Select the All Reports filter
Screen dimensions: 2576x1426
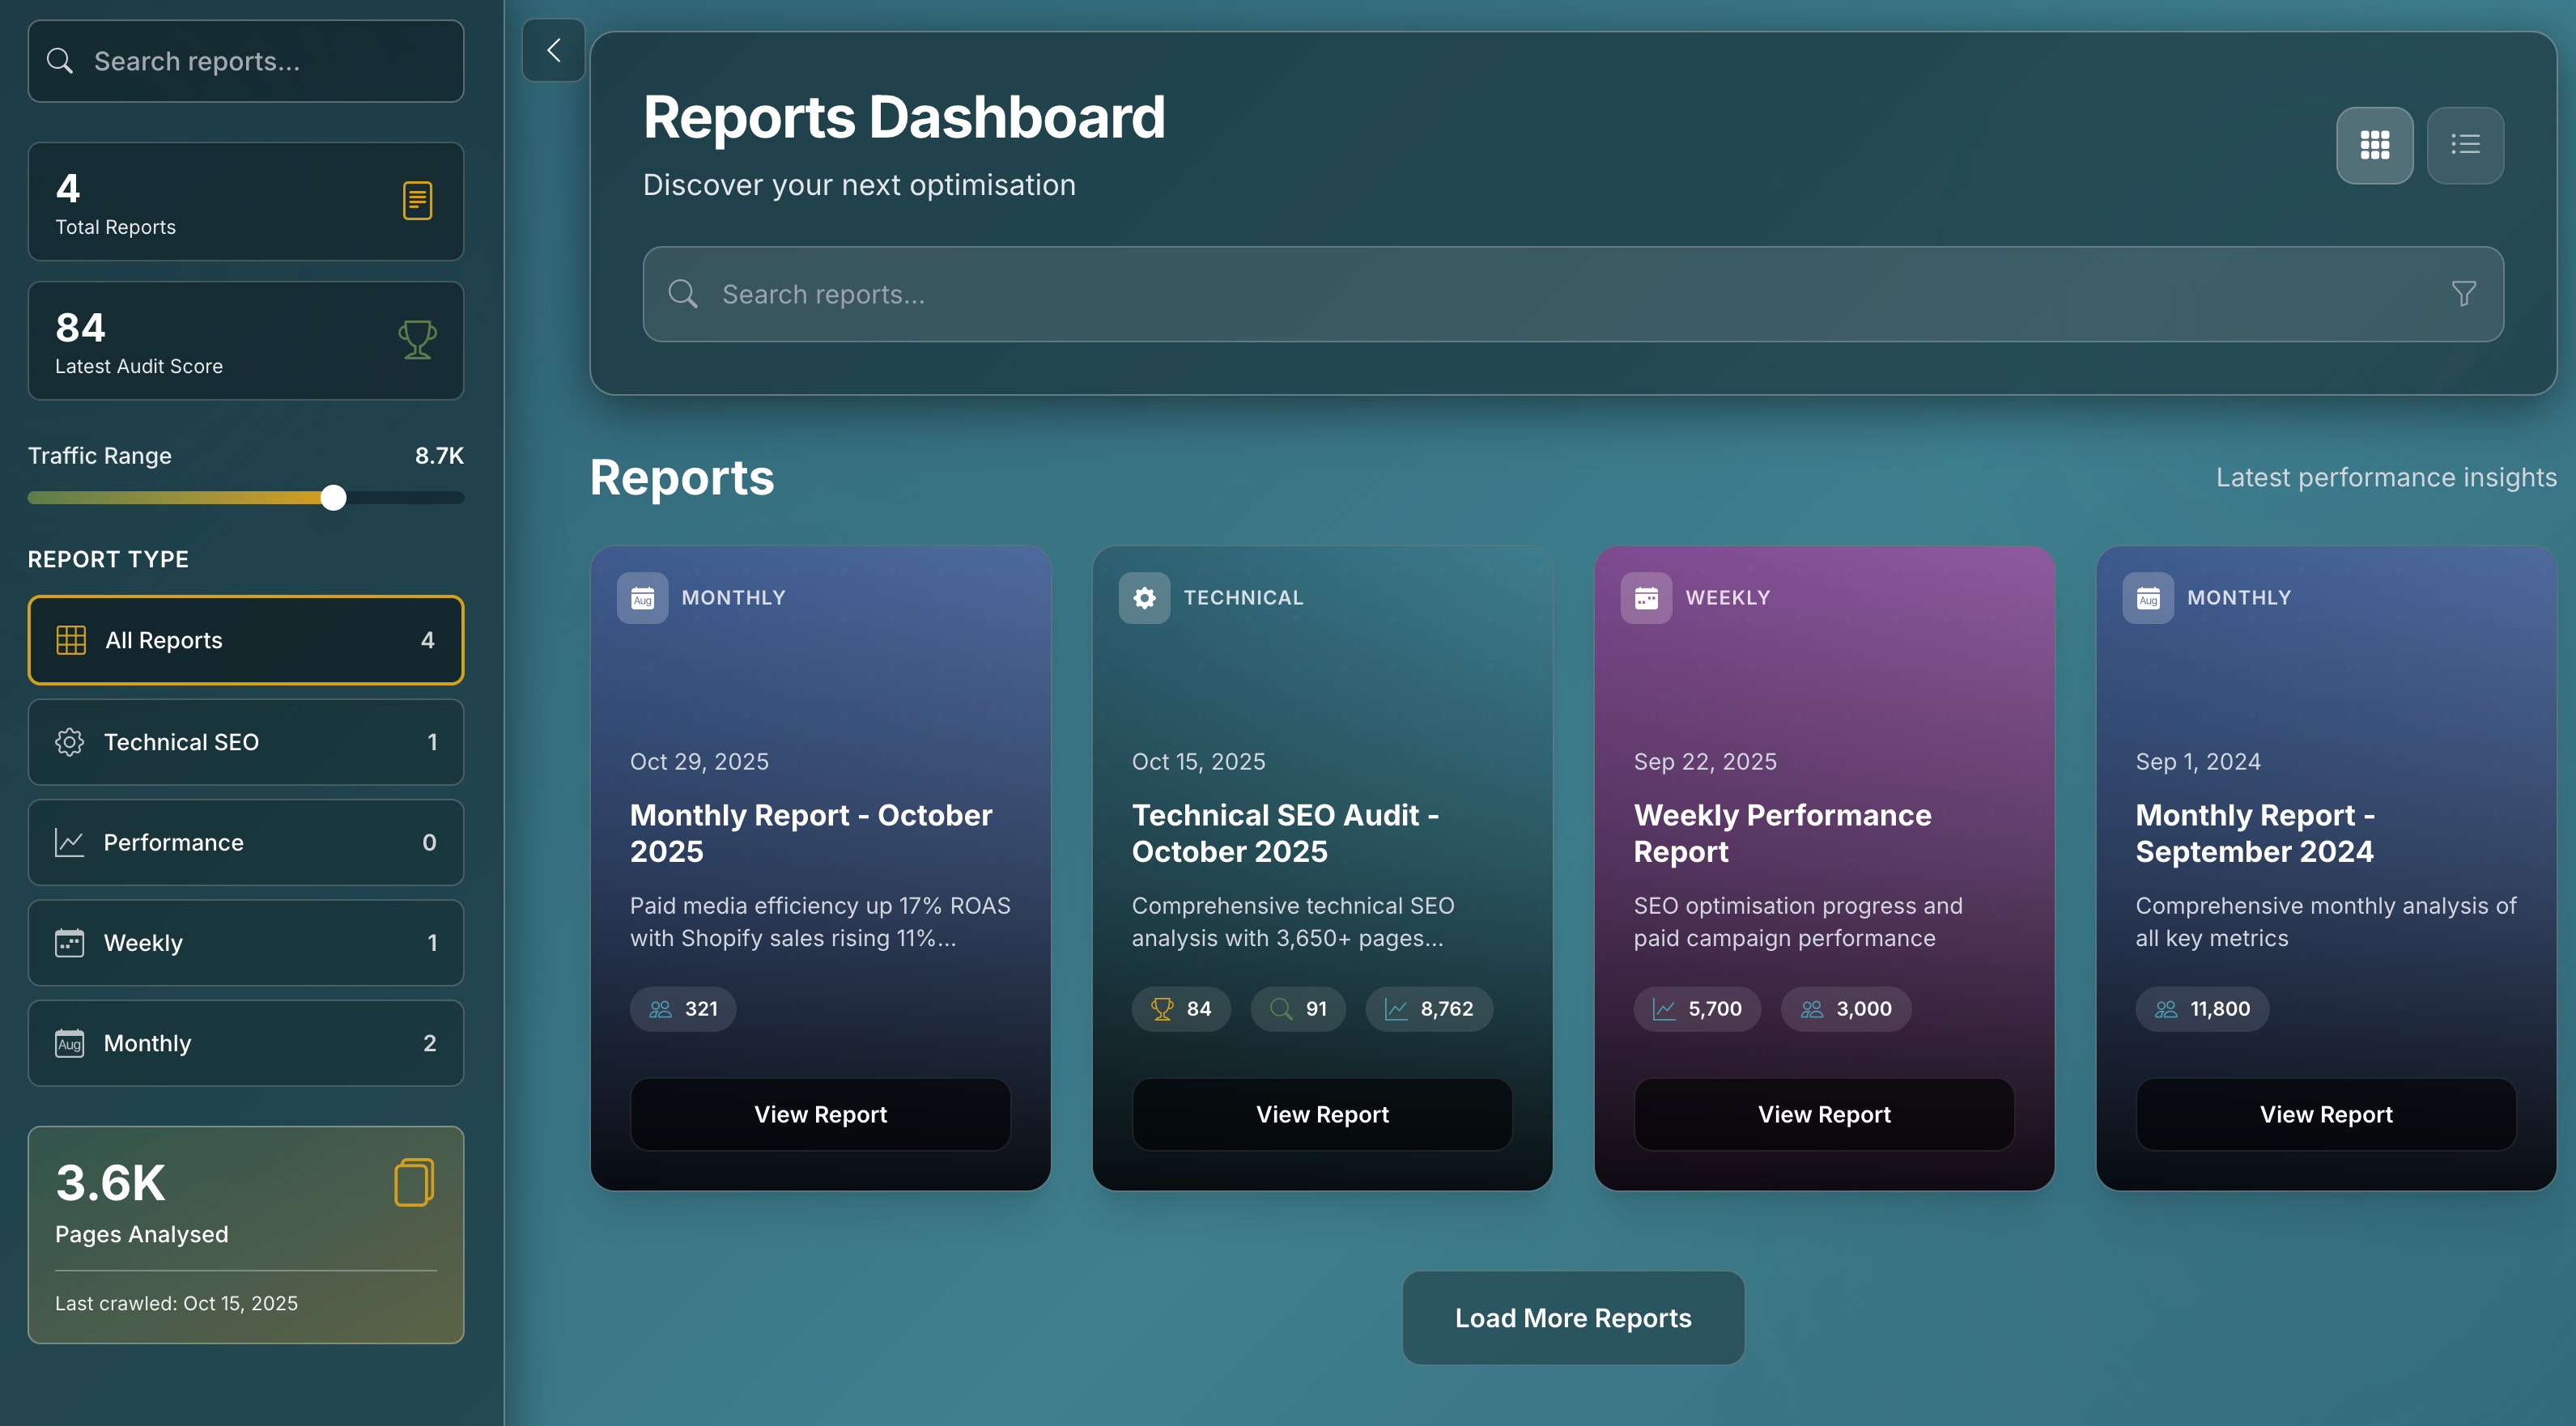(246, 640)
